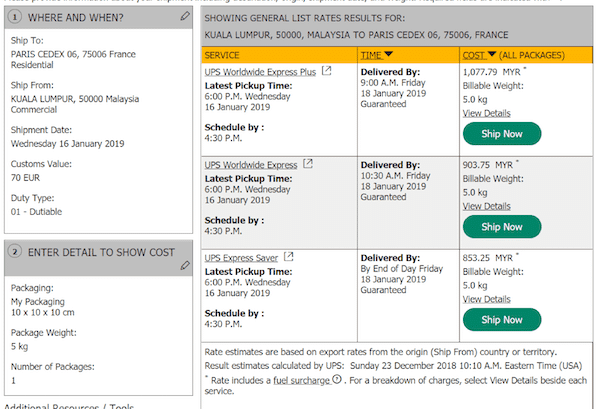Select the 903.75 MYR cost text

click(488, 165)
